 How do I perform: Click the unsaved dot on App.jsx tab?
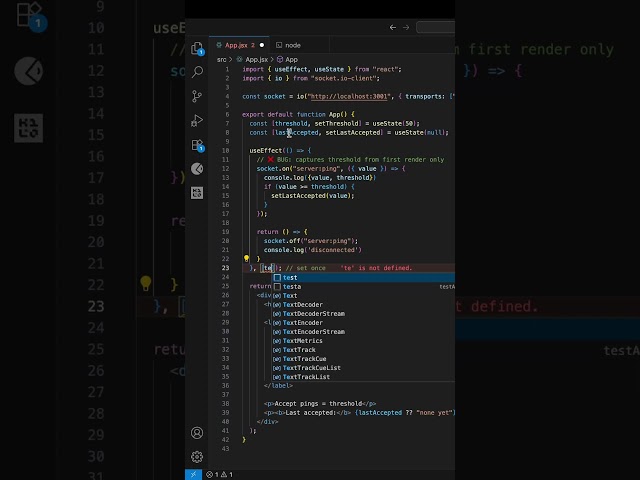click(x=262, y=45)
